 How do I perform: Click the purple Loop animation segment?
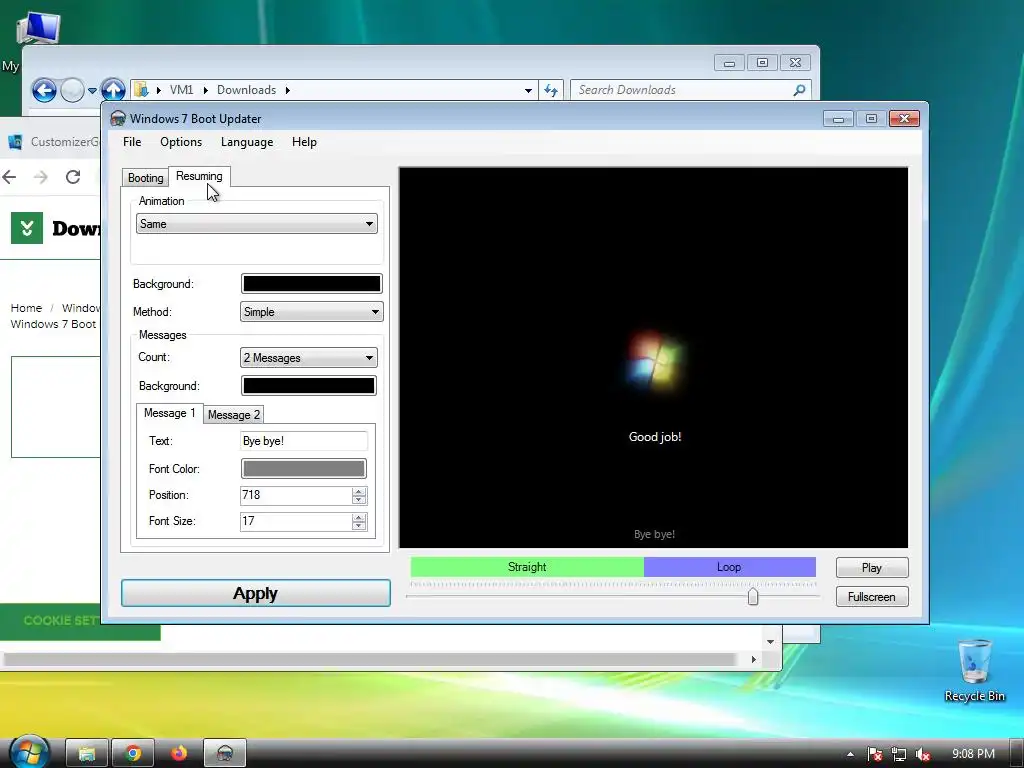tap(729, 567)
